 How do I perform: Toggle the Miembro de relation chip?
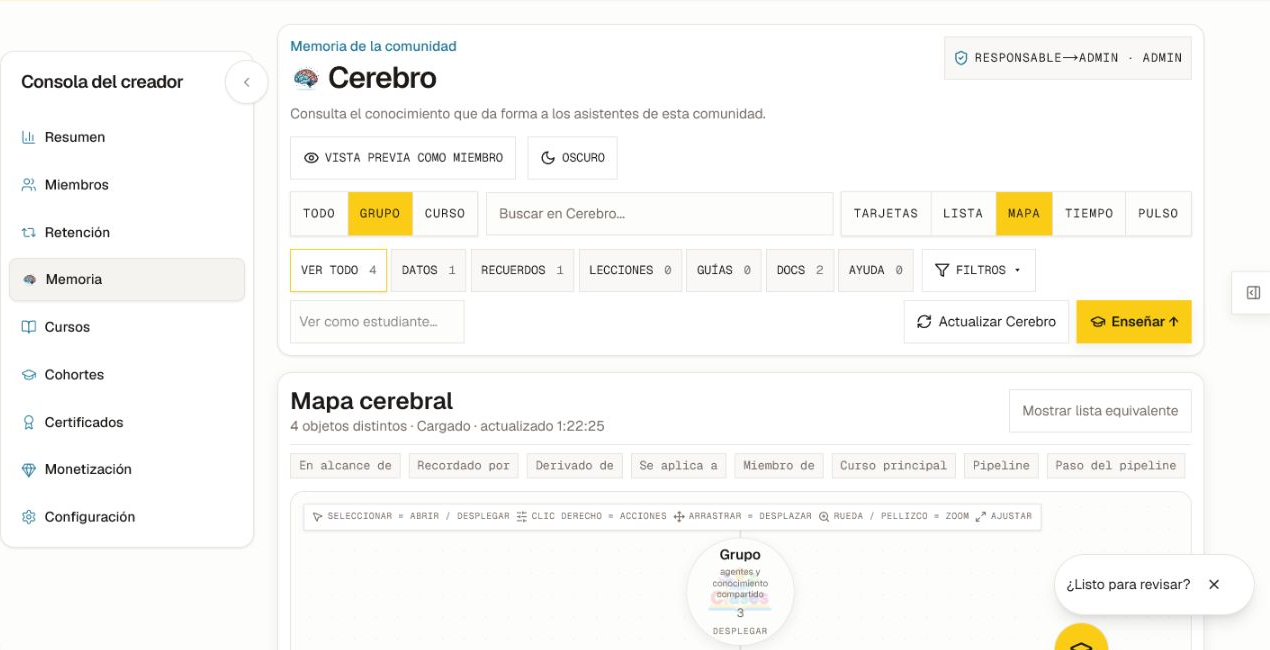point(779,466)
